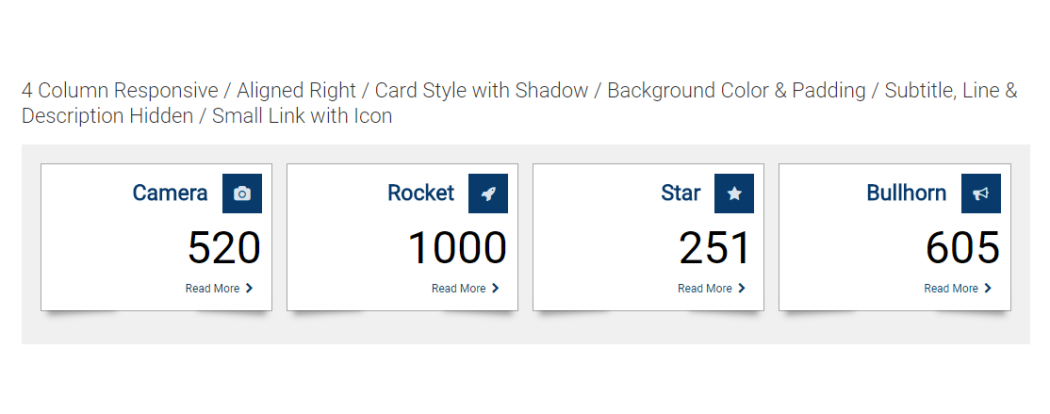
Task: Follow Read More link under 251
Action: [x=704, y=288]
